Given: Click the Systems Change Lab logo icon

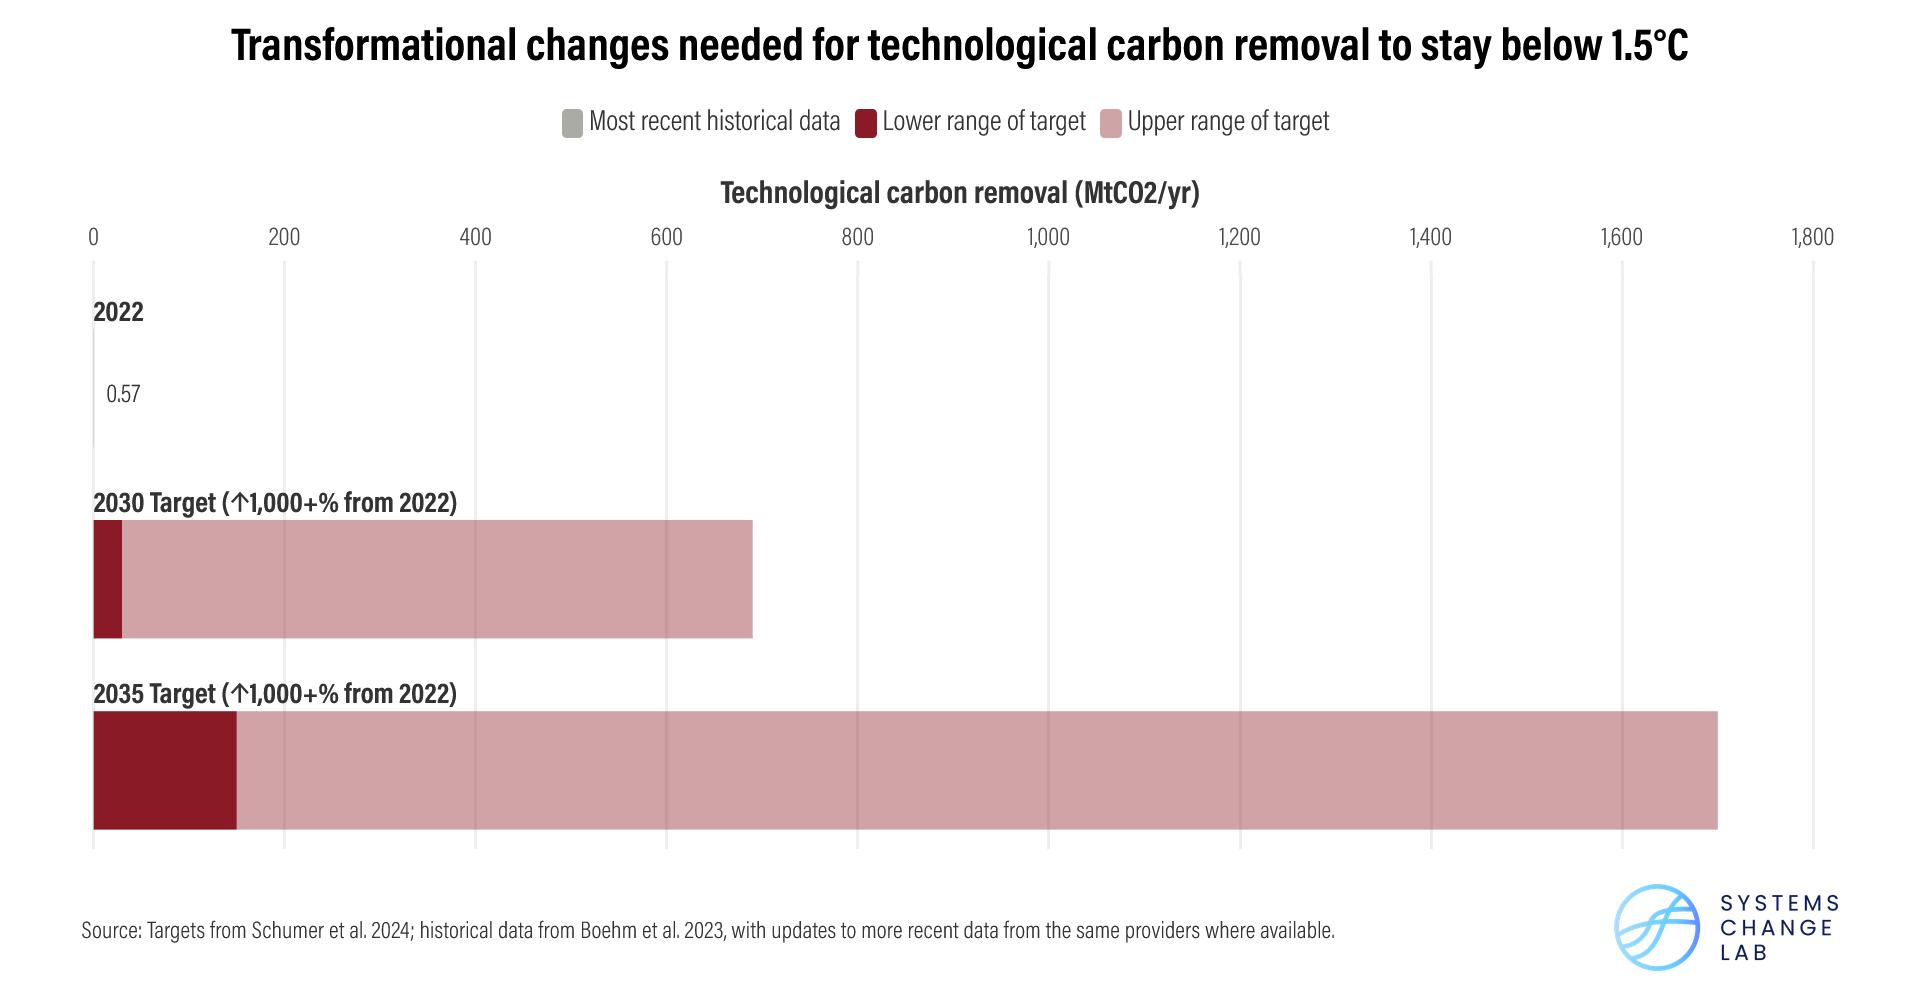Looking at the screenshot, I should click(x=1657, y=927).
